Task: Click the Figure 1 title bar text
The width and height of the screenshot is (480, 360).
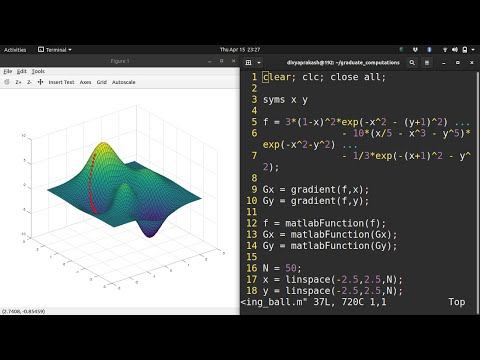Action: (x=120, y=61)
